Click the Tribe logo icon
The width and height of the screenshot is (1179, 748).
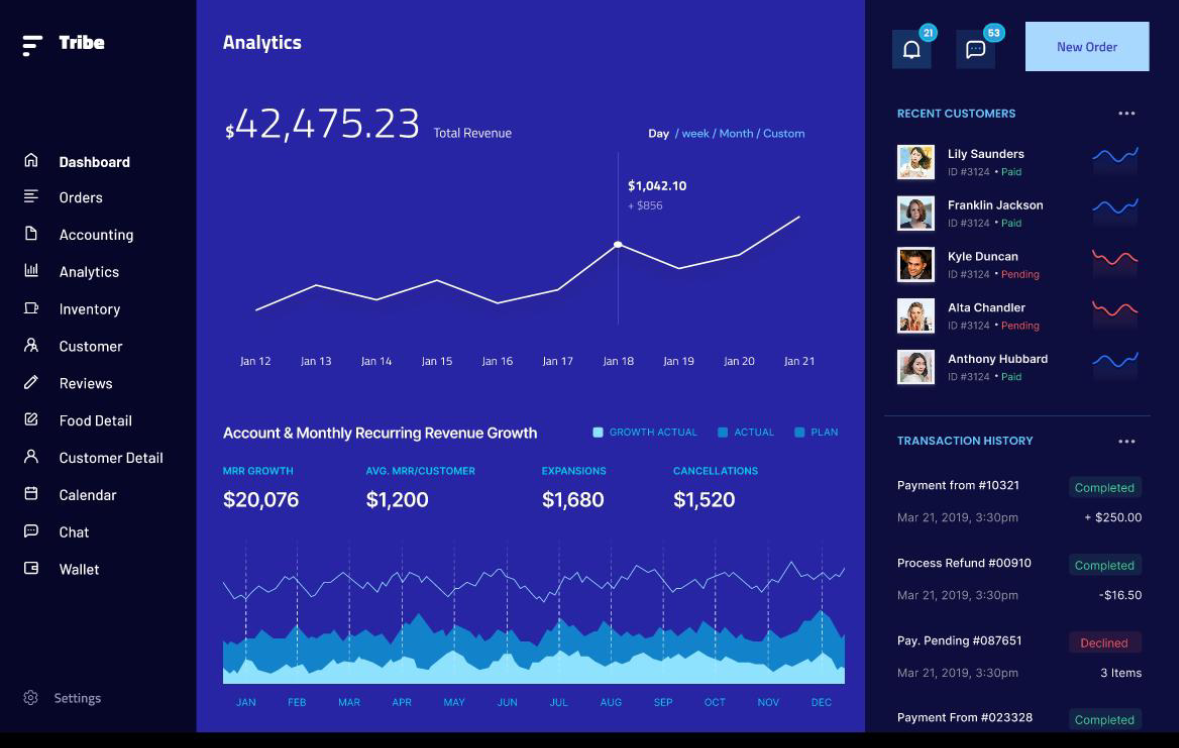click(33, 45)
